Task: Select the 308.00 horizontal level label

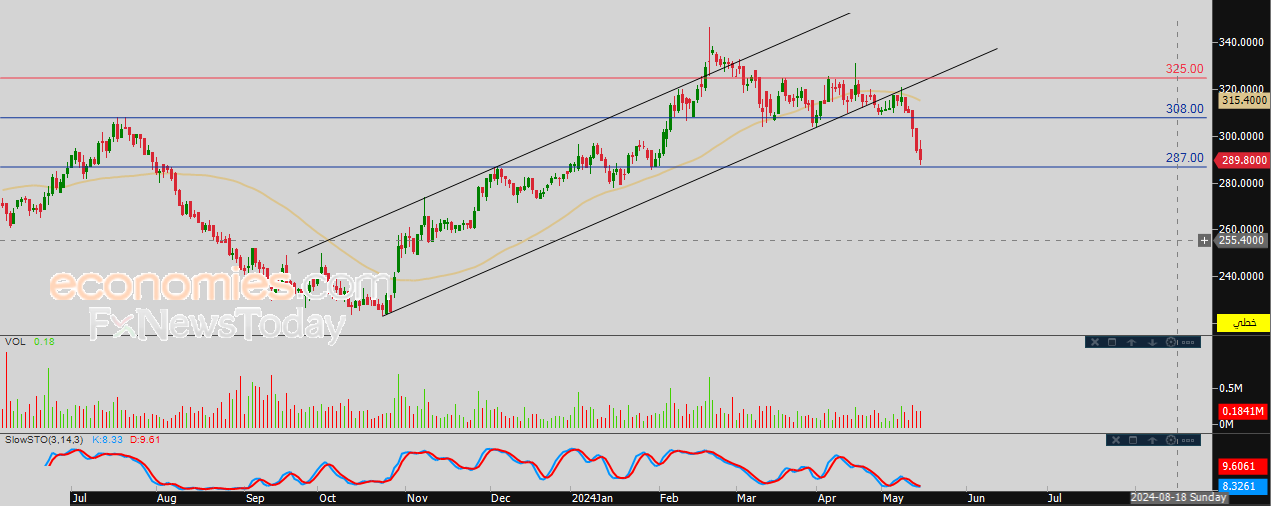Action: 1184,109
